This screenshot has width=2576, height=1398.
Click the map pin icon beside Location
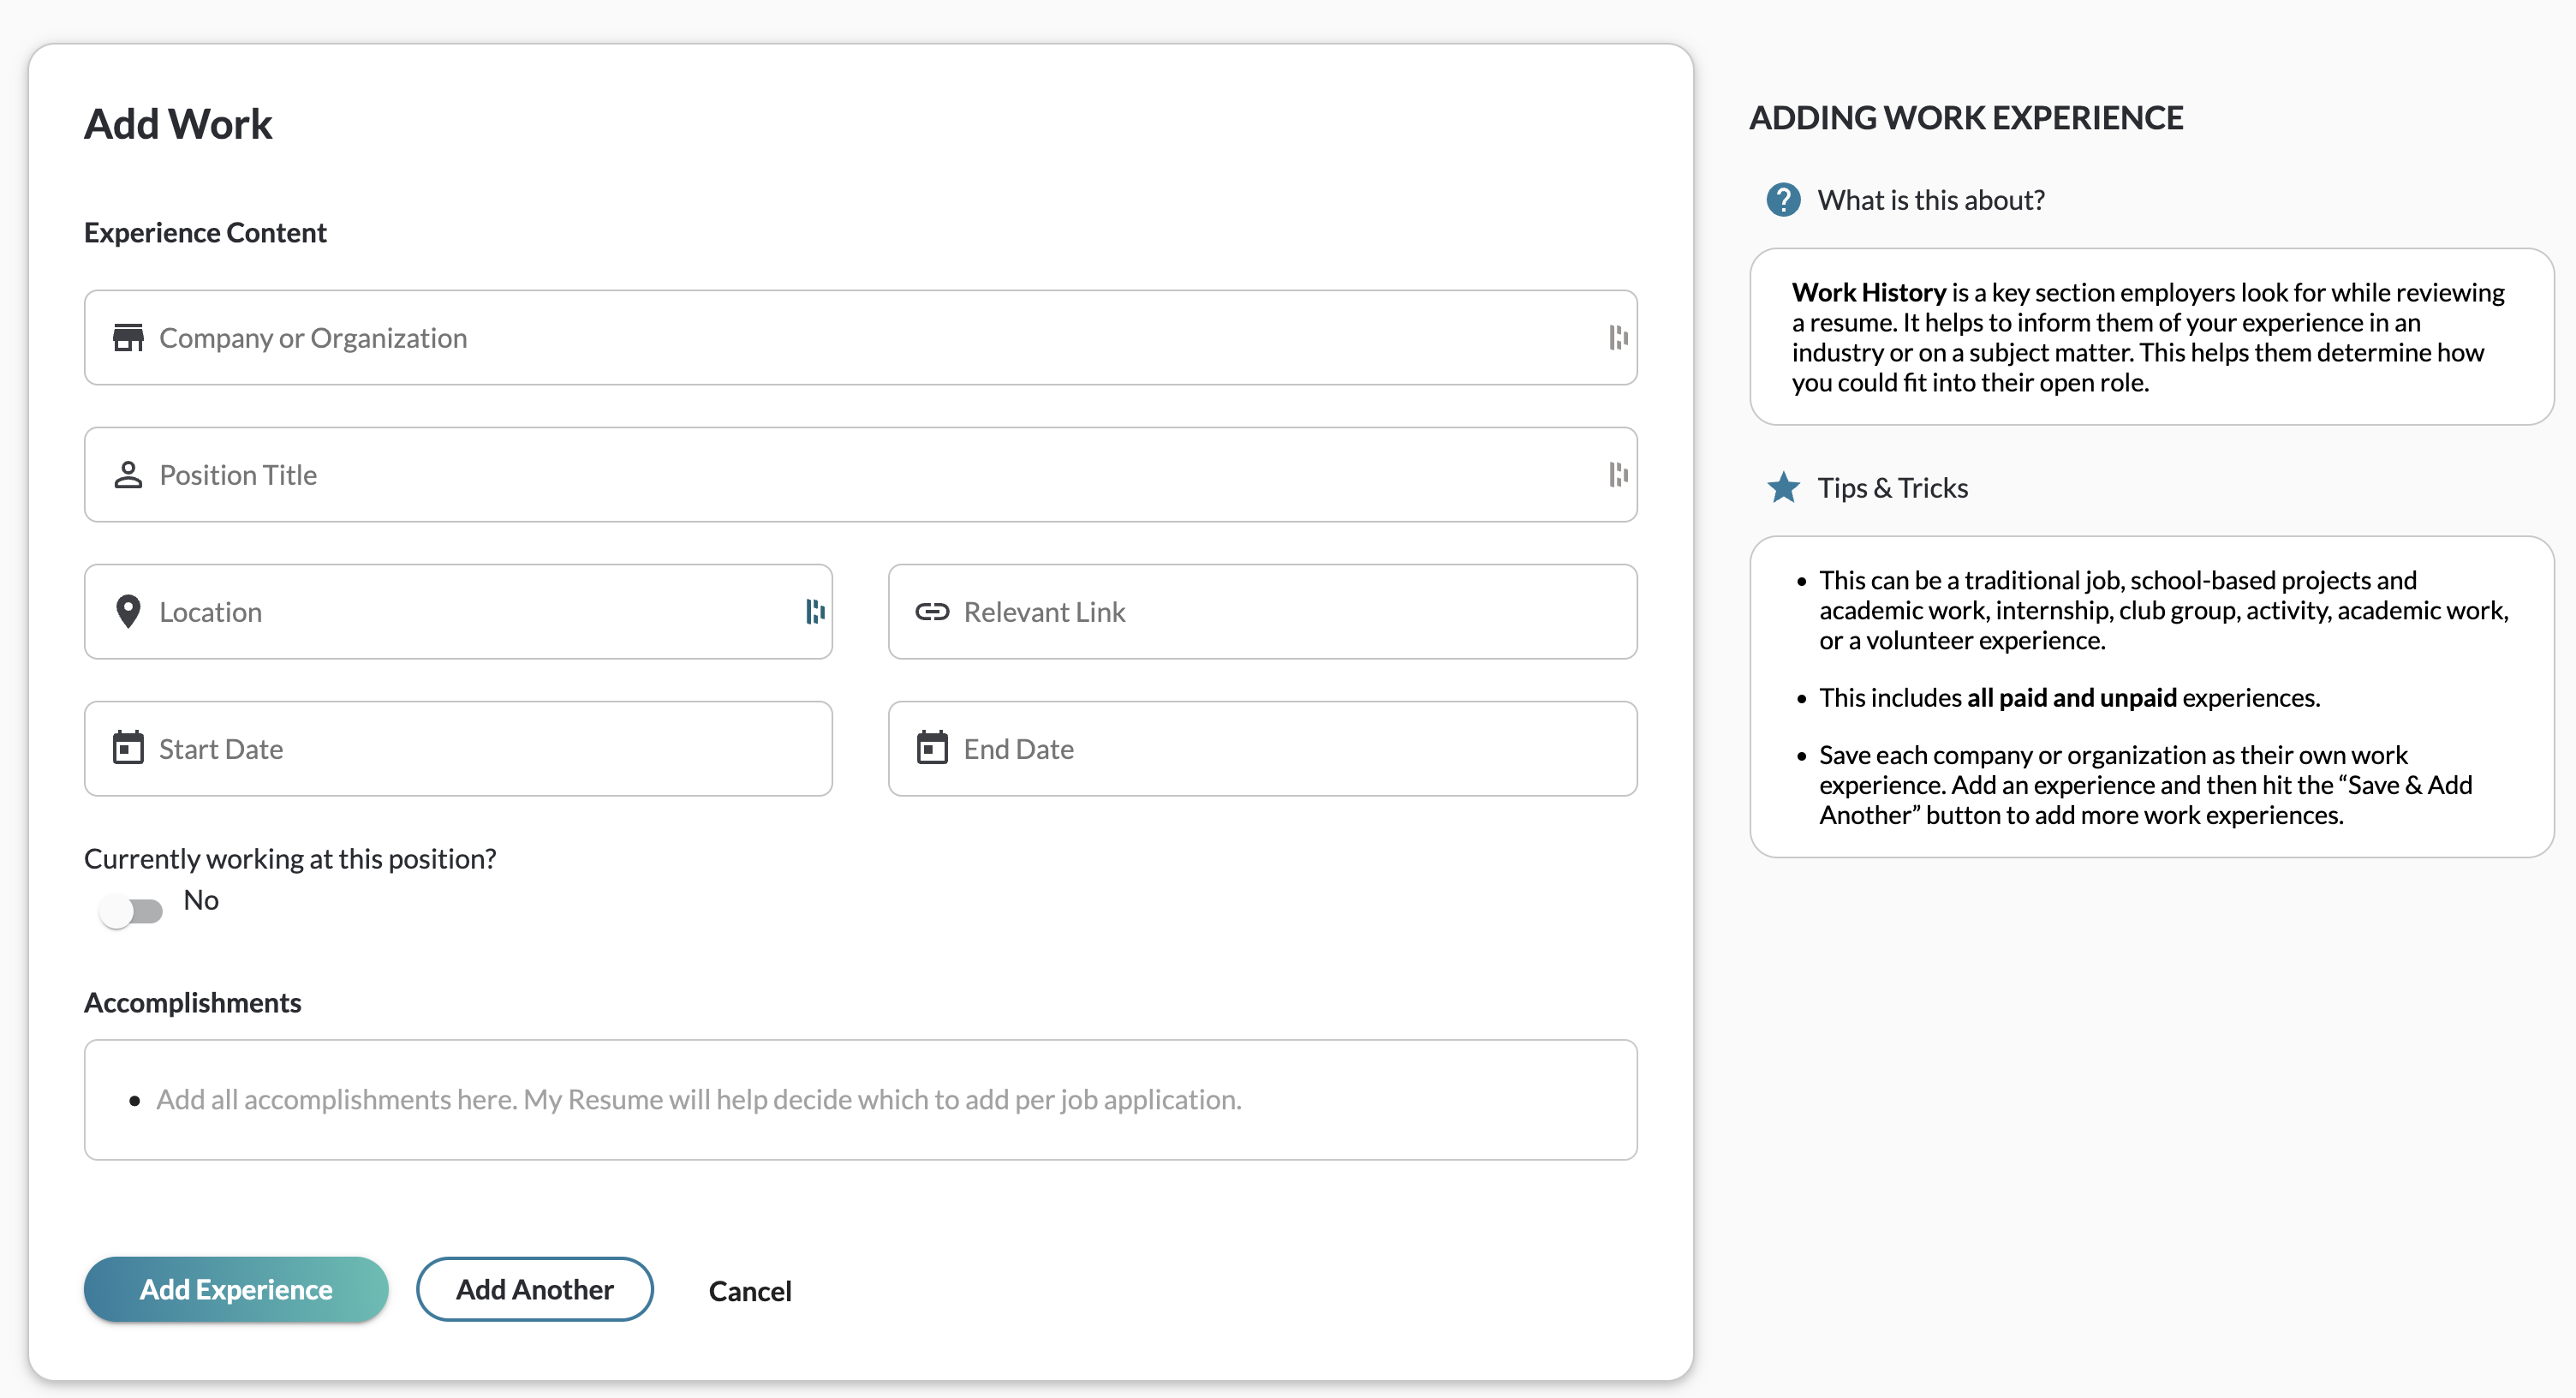click(x=128, y=611)
